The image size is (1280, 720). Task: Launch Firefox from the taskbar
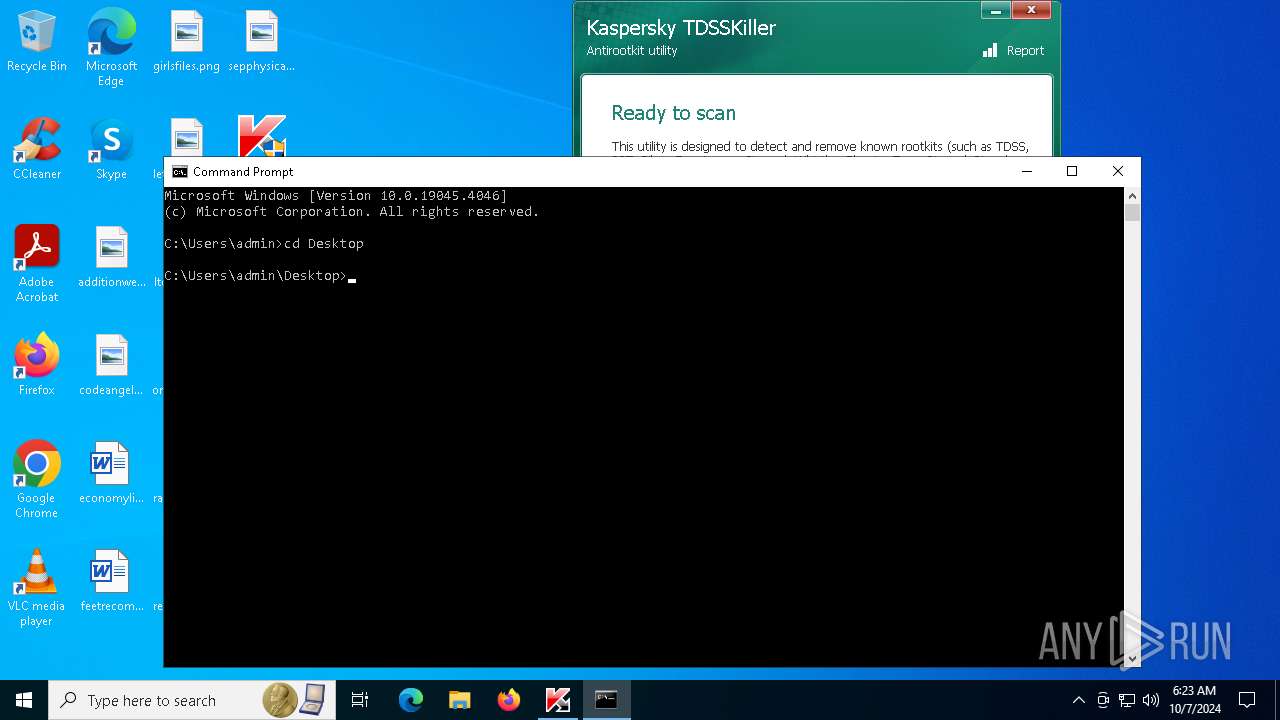click(x=509, y=700)
